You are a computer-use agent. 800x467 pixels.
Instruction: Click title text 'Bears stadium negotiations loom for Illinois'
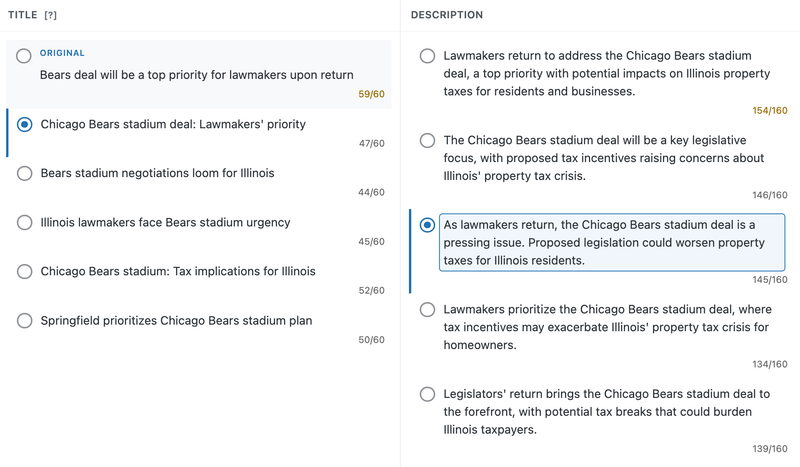click(157, 173)
